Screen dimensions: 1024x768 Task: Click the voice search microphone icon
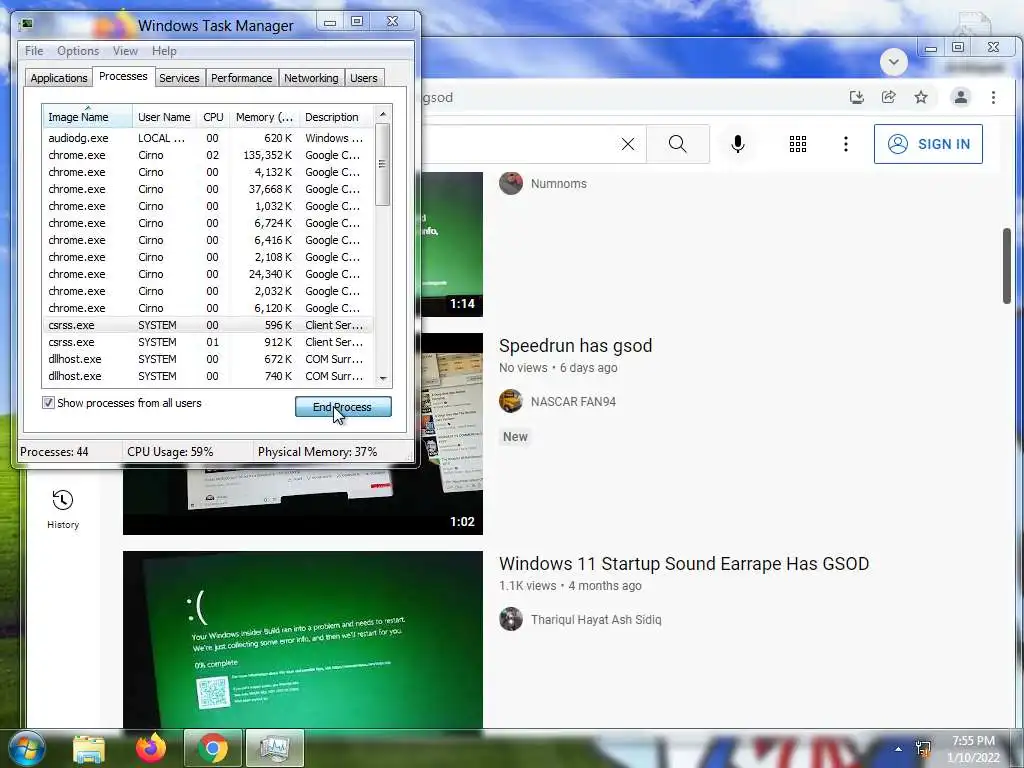[738, 144]
